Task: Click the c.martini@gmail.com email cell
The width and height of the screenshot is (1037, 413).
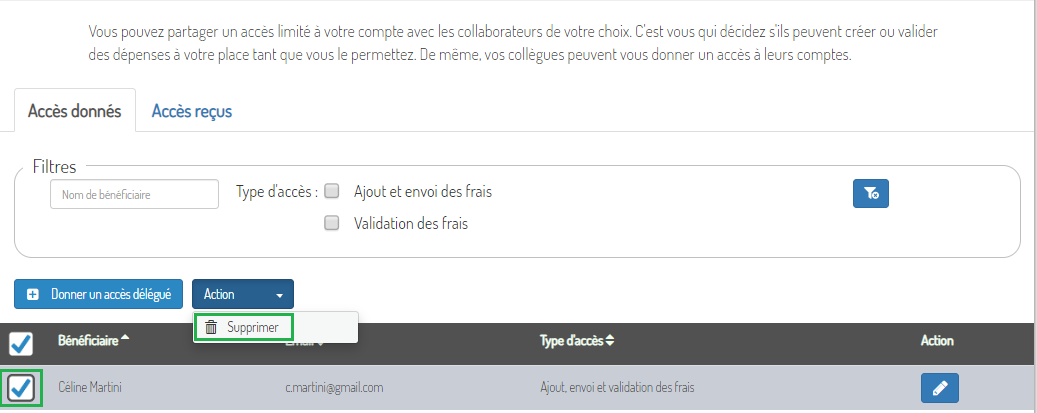Action: point(335,388)
